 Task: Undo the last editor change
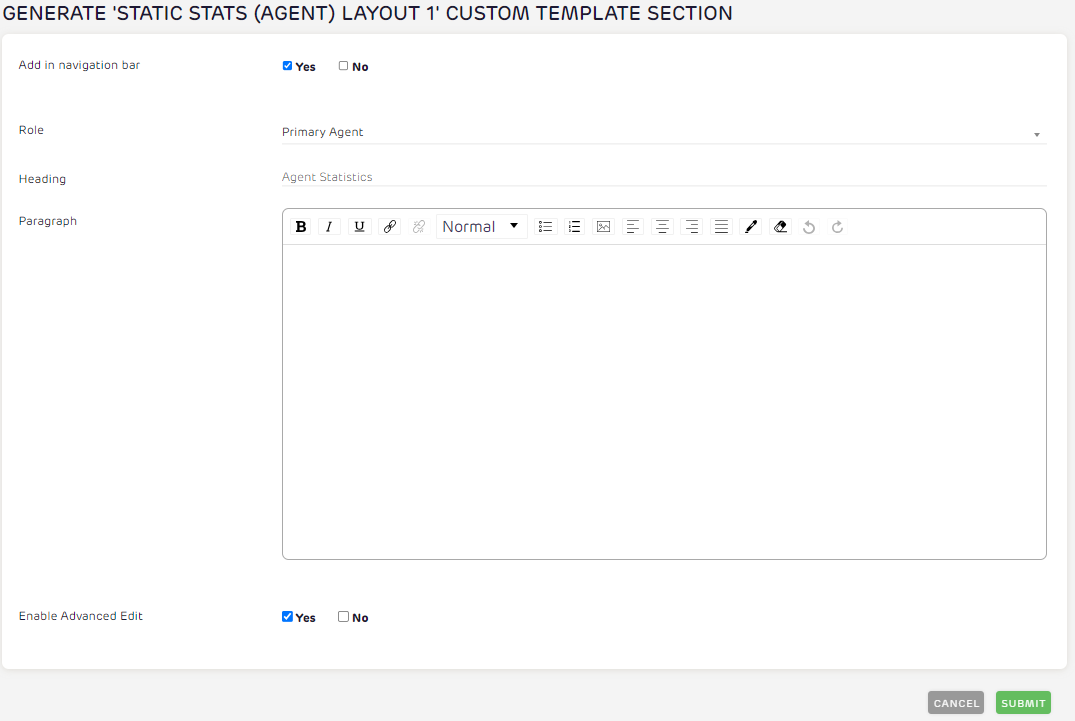click(809, 227)
